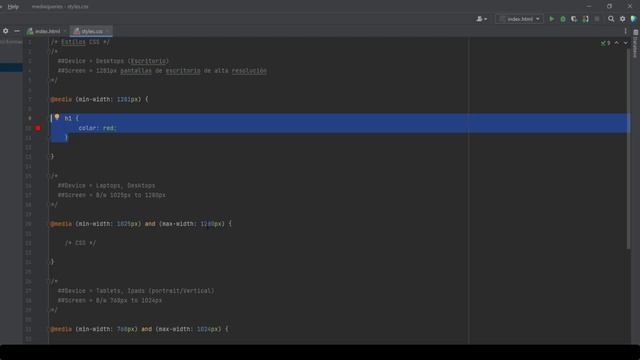Close the styles.css tab

tap(107, 31)
